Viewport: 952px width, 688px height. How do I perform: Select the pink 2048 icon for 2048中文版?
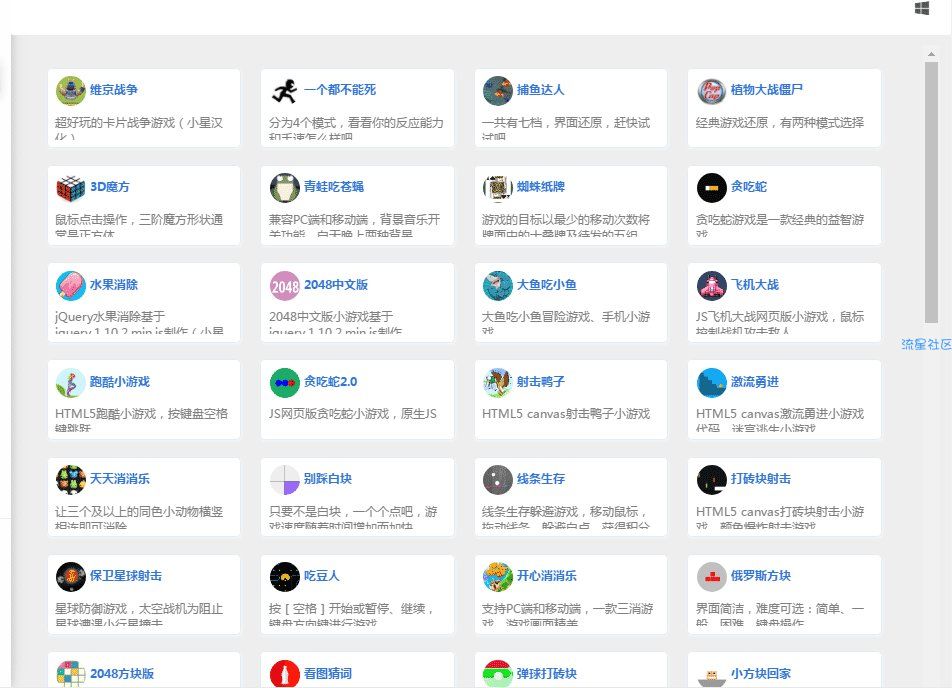(285, 285)
